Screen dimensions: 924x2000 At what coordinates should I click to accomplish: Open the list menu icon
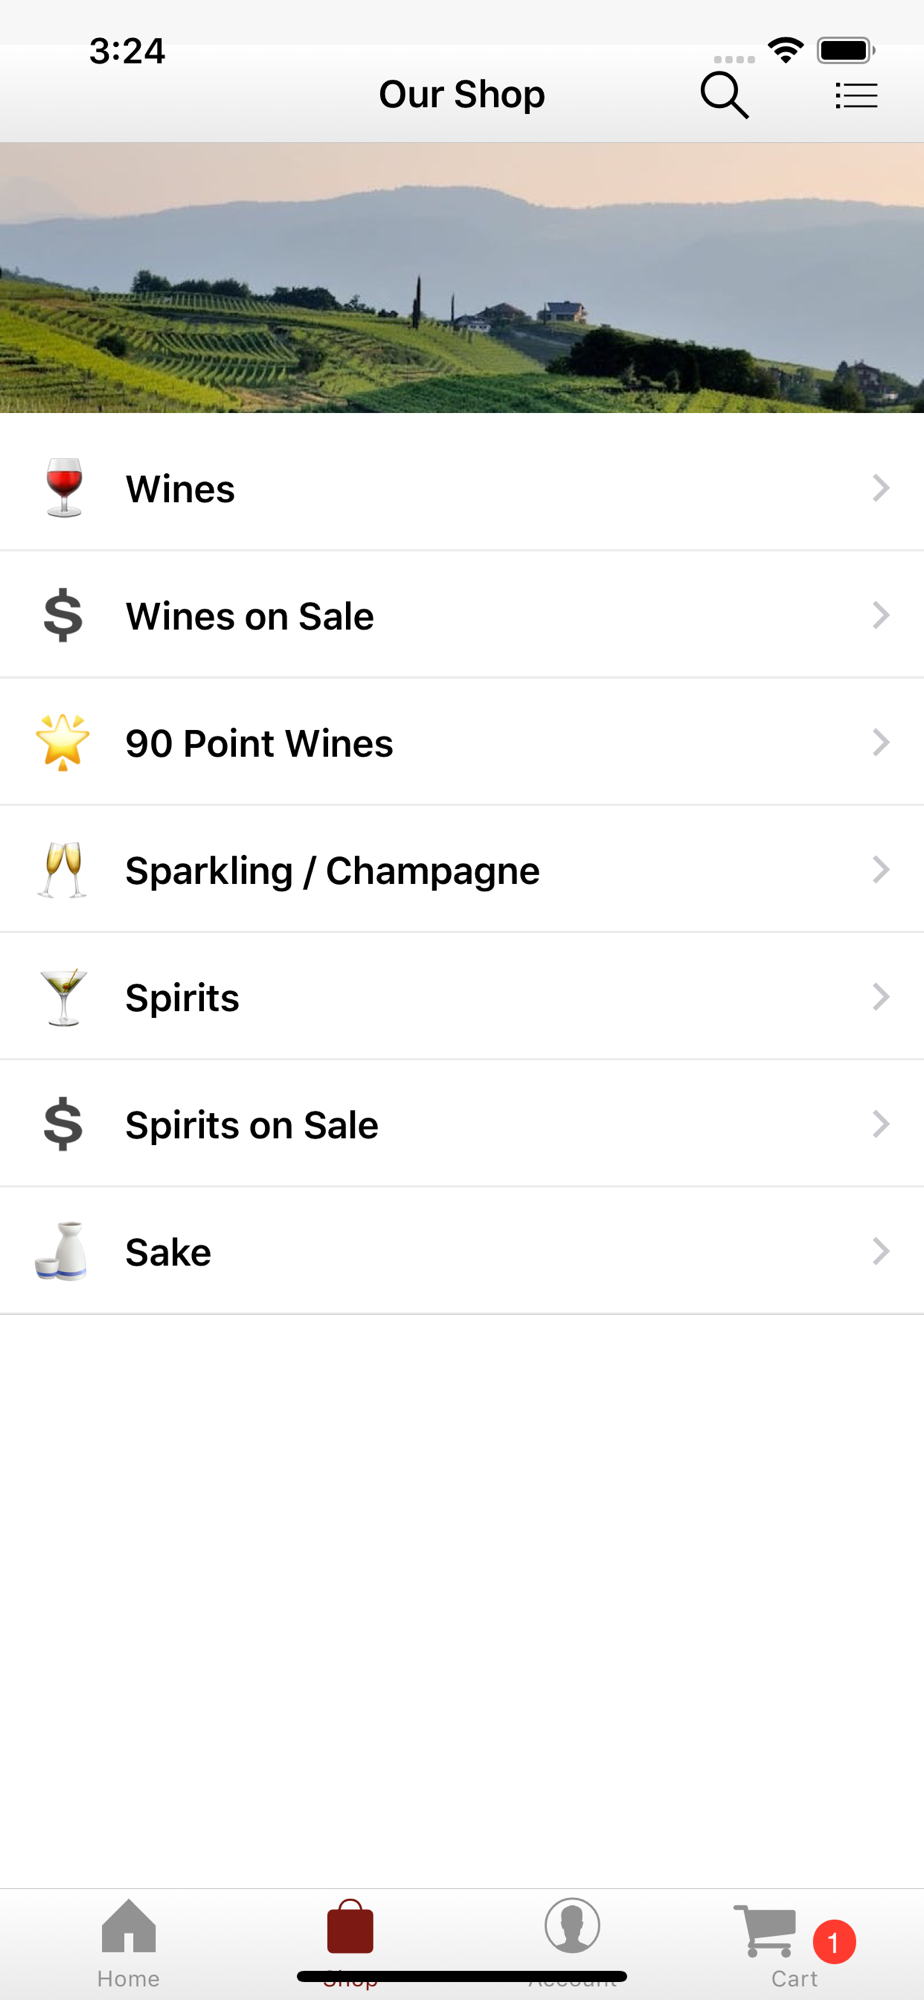(856, 95)
